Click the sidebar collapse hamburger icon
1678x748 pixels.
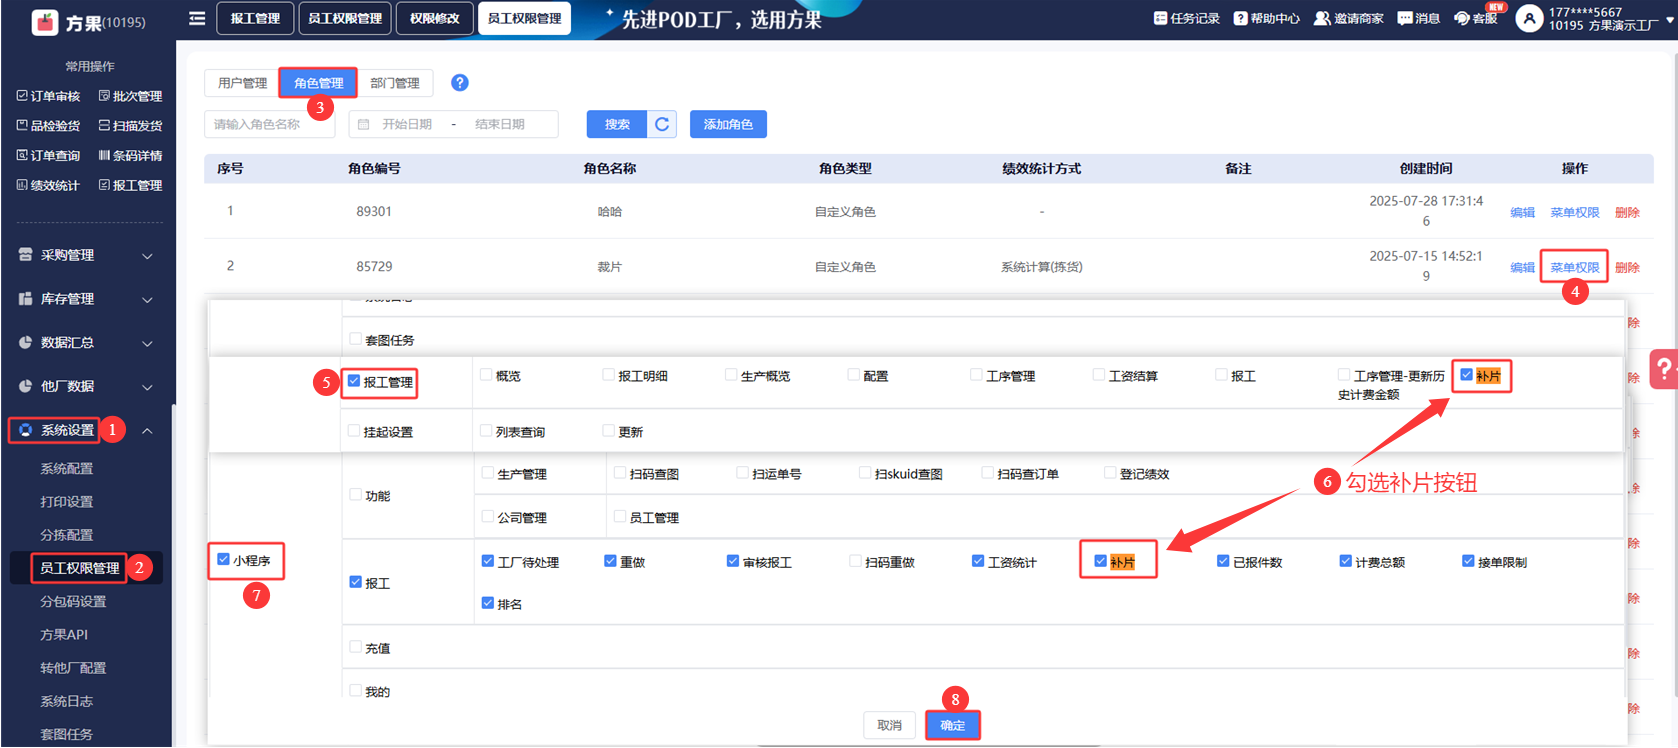197,18
